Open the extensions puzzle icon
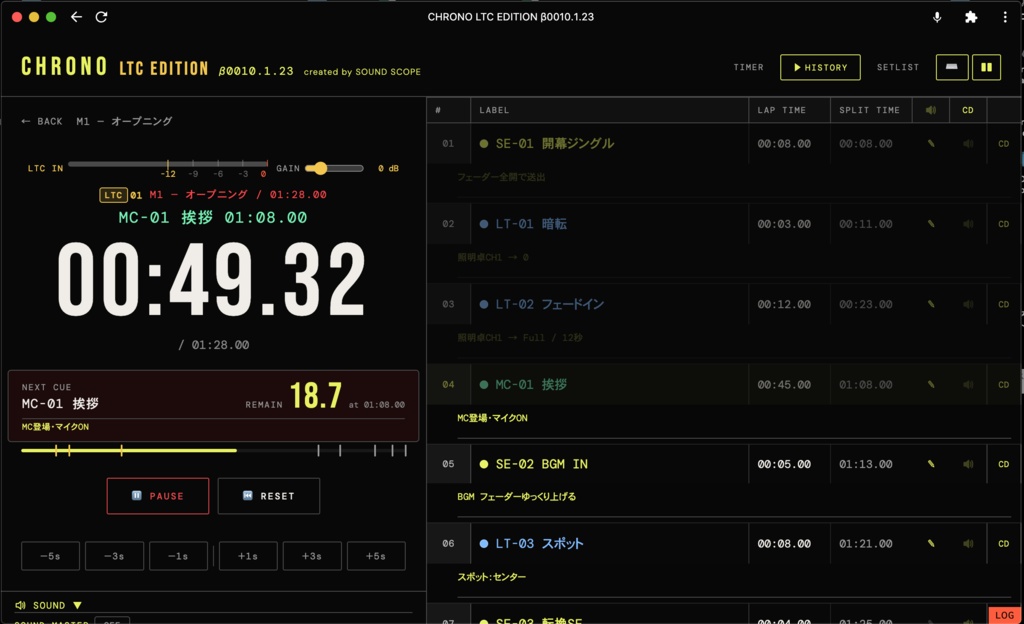The image size is (1024, 624). 971,18
